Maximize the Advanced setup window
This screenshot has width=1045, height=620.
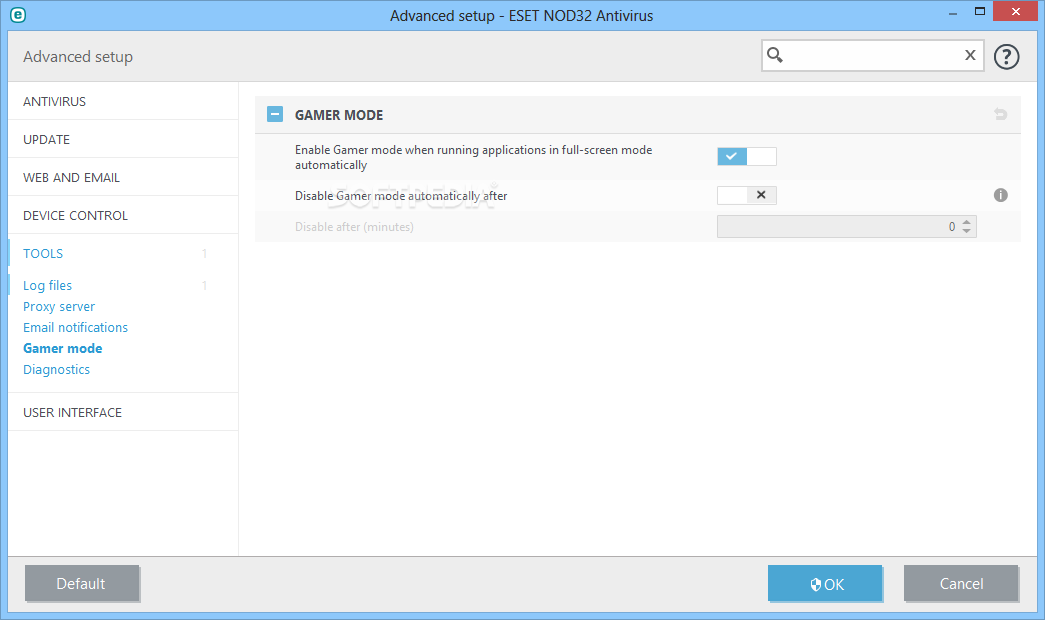980,11
